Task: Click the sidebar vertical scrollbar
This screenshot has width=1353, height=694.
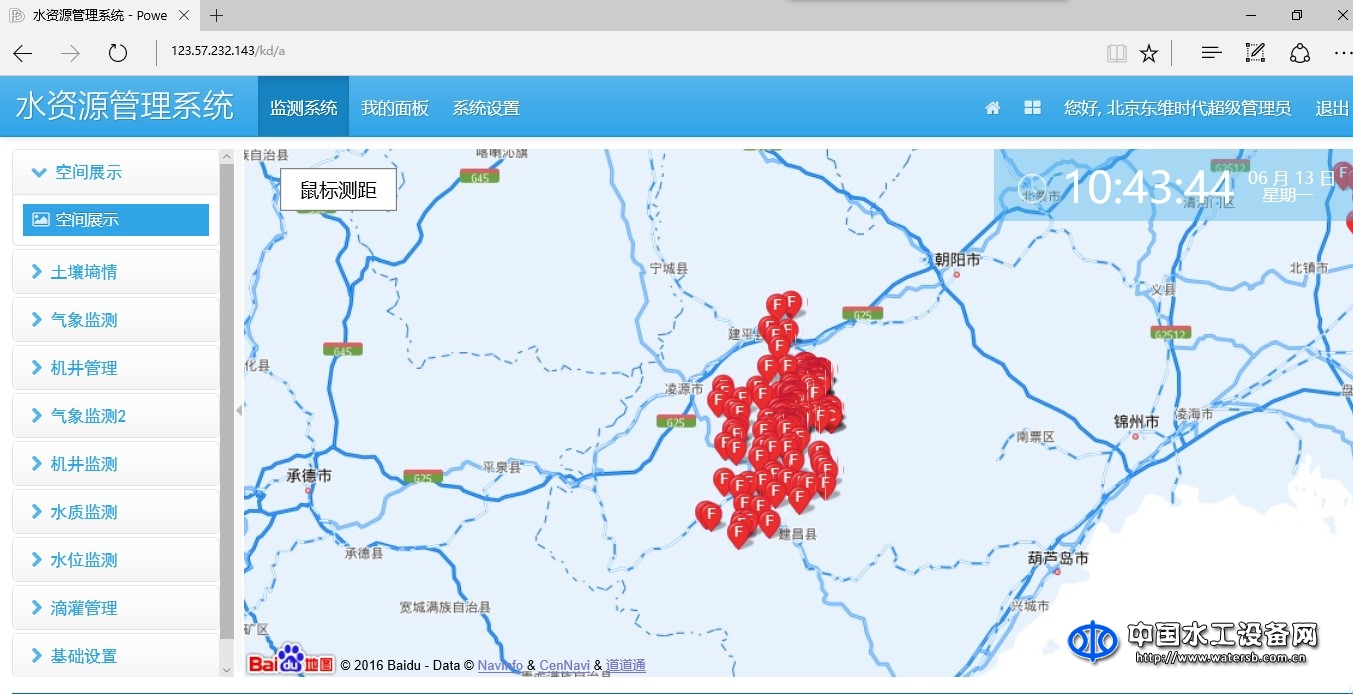Action: pyautogui.click(x=227, y=400)
